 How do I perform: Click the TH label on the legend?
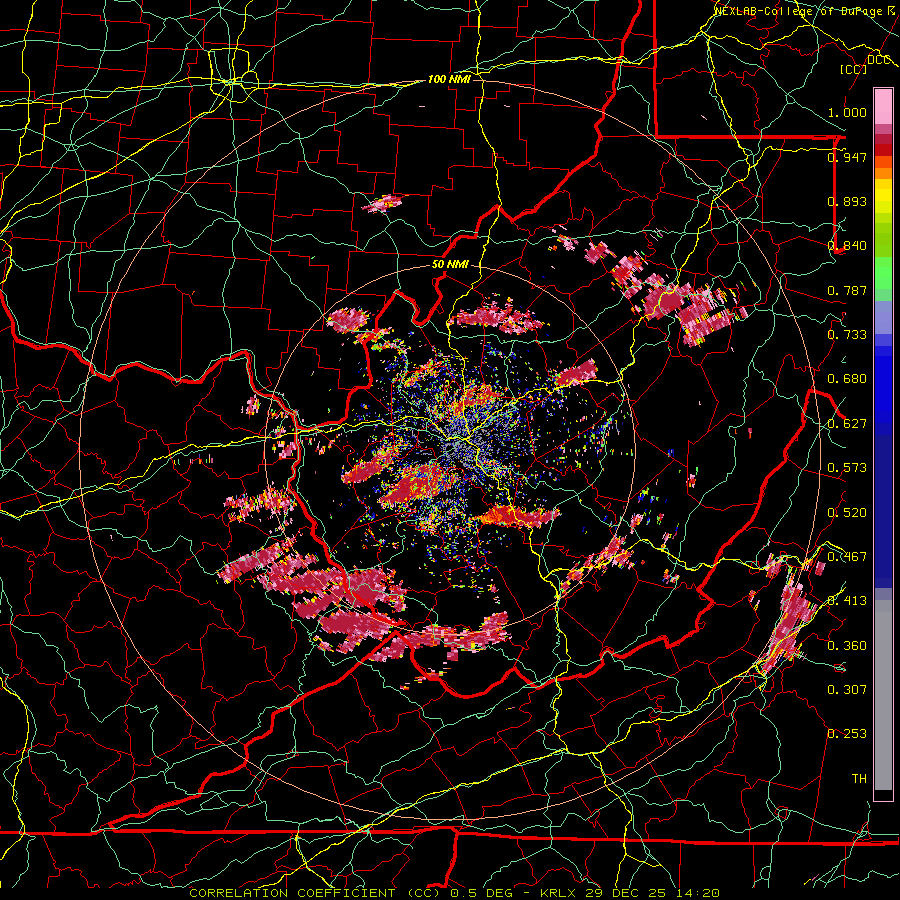coord(859,779)
